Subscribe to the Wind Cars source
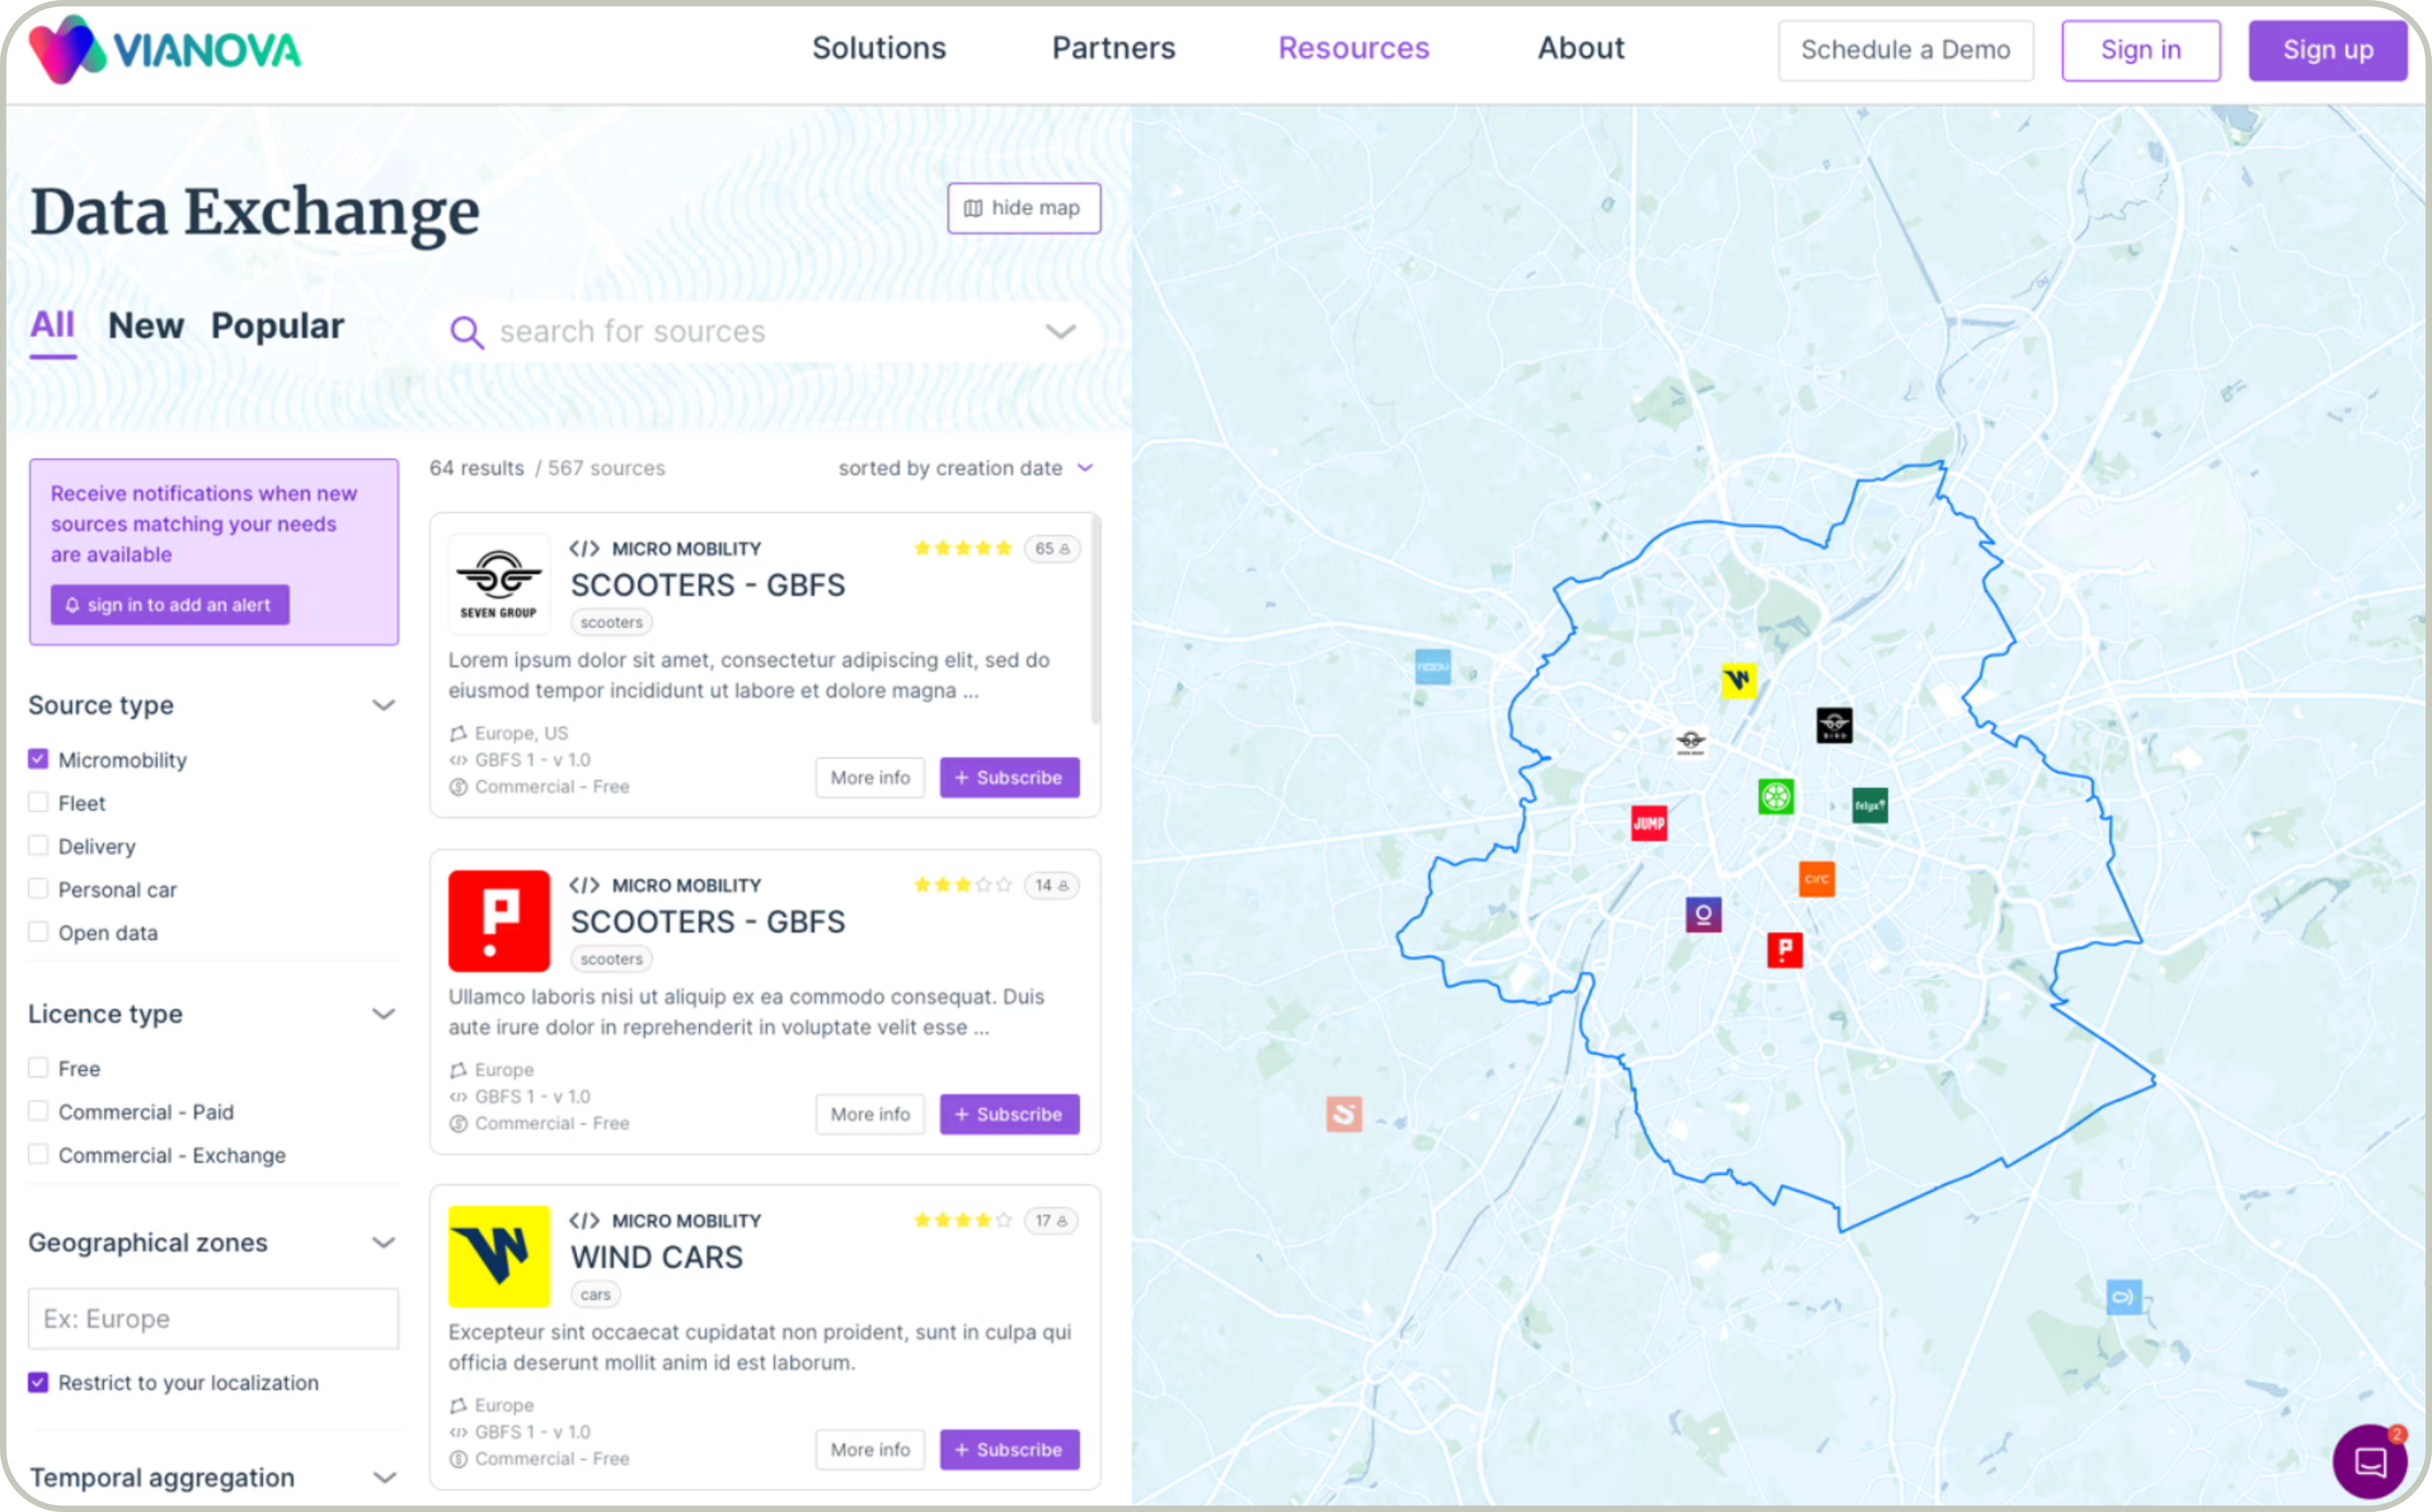2432x1512 pixels. (1009, 1449)
